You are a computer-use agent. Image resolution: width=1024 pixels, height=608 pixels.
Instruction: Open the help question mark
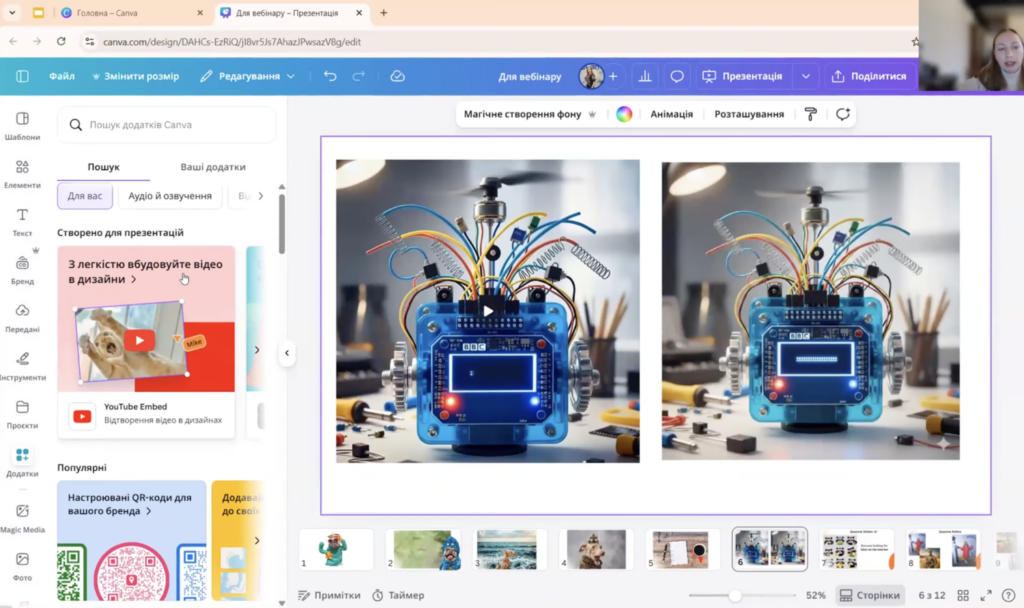click(x=1008, y=595)
